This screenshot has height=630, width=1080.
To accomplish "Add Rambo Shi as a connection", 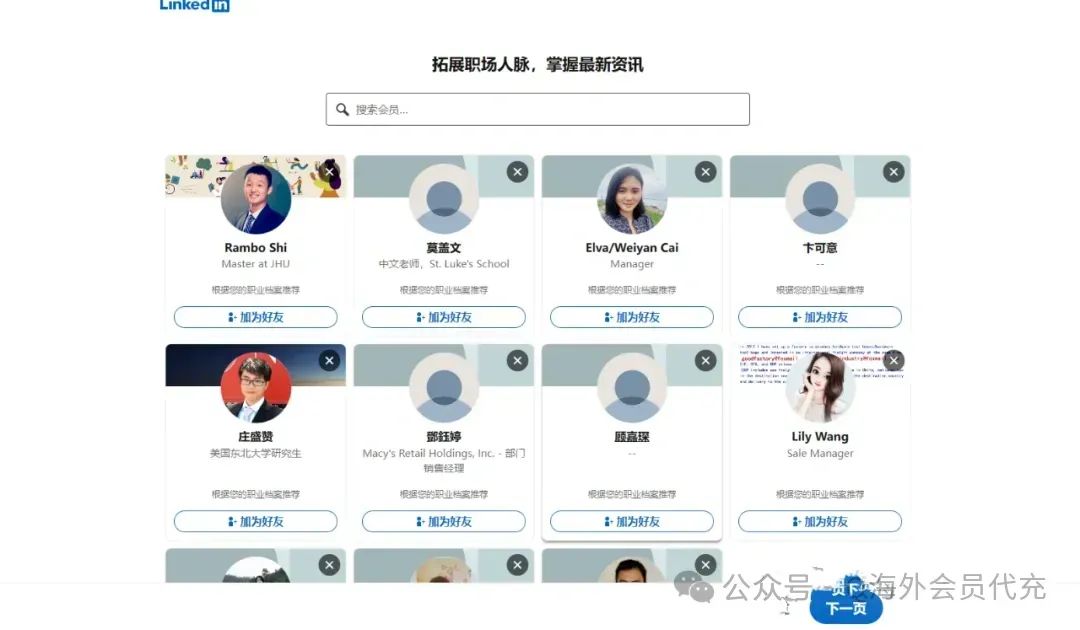I will coord(256,317).
